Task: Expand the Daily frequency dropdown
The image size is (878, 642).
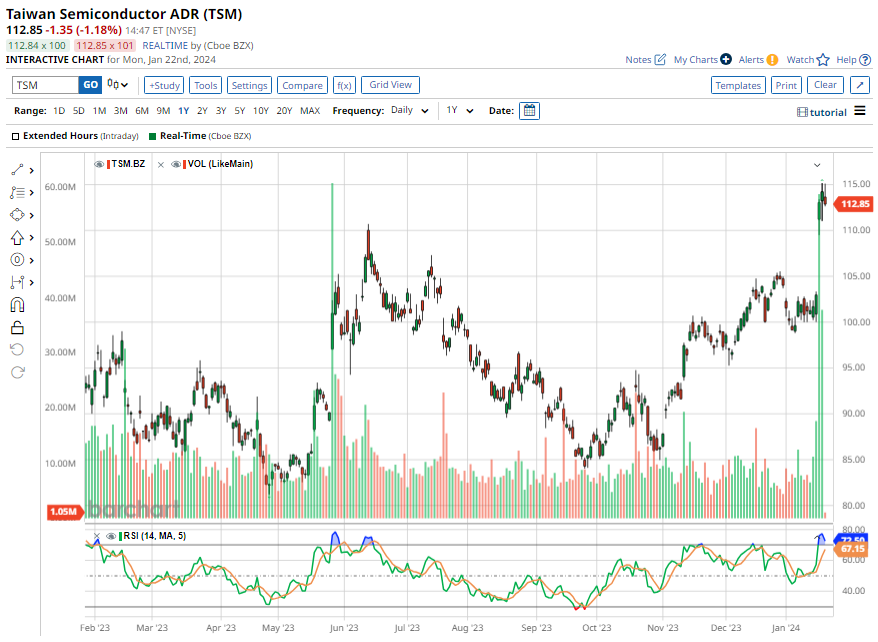Action: (410, 111)
